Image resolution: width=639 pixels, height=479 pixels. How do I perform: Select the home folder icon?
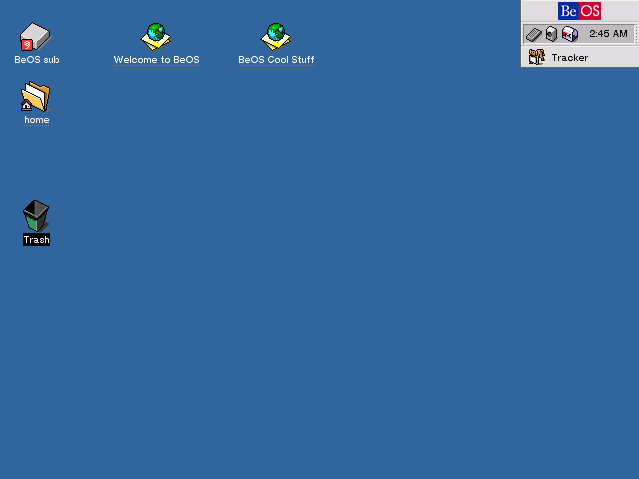(35, 97)
